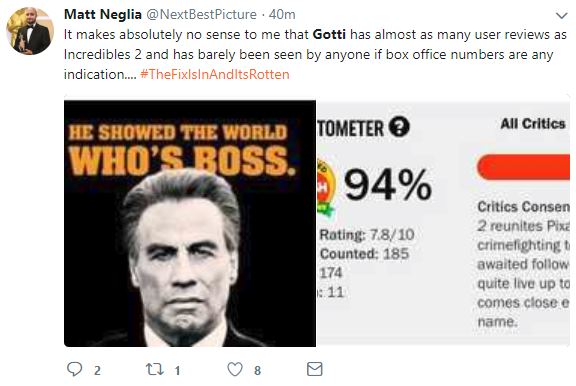576x386 pixels.
Task: Click the retweet count number 1
Action: 177,370
